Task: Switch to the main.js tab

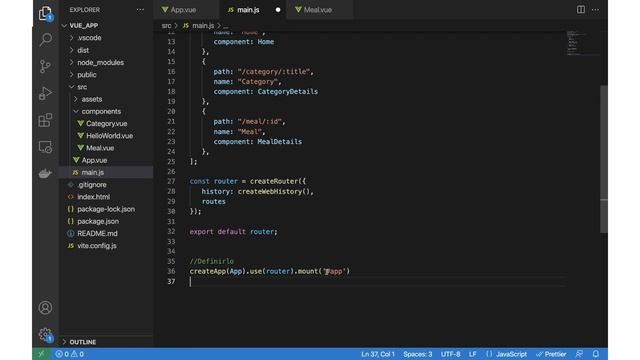Action: coord(253,10)
